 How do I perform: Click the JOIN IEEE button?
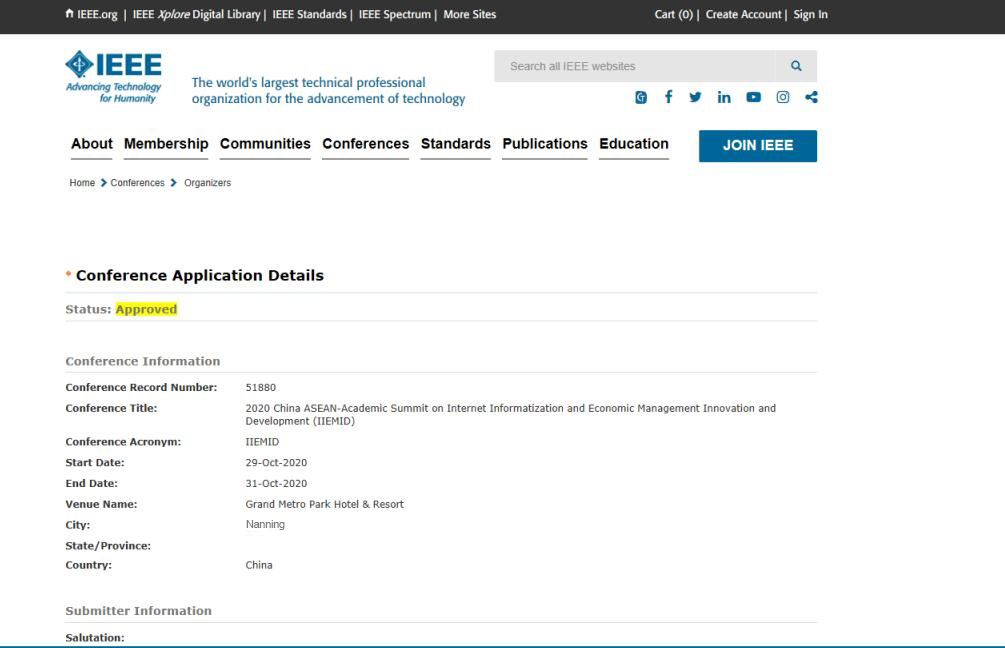pos(758,145)
